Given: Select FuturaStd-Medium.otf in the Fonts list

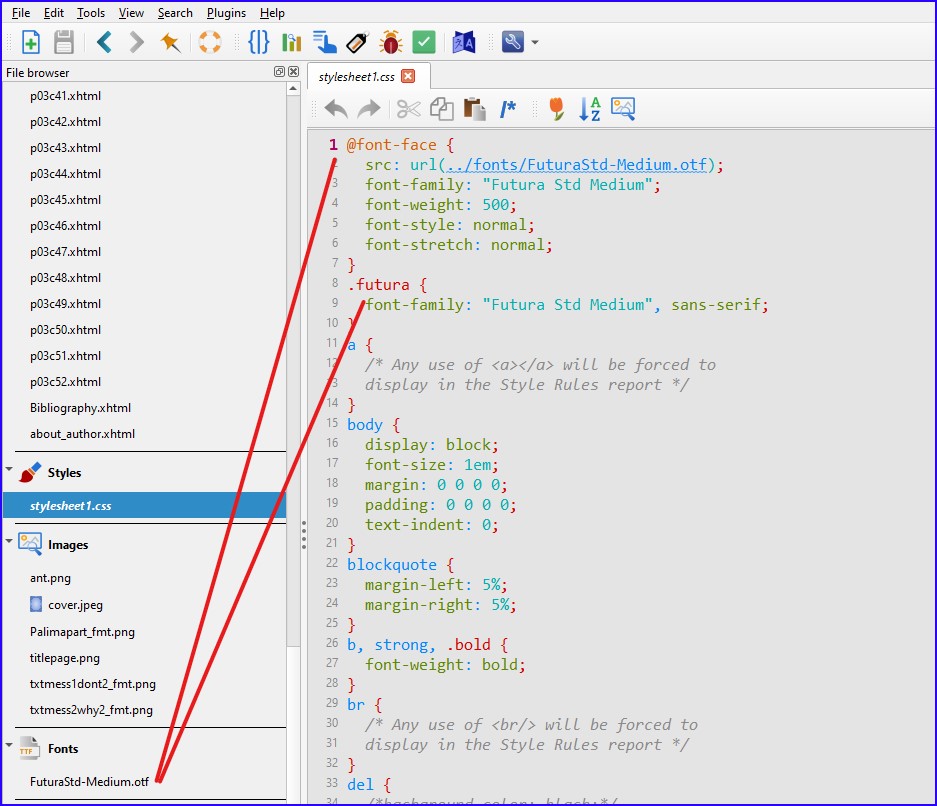Looking at the screenshot, I should [x=89, y=782].
